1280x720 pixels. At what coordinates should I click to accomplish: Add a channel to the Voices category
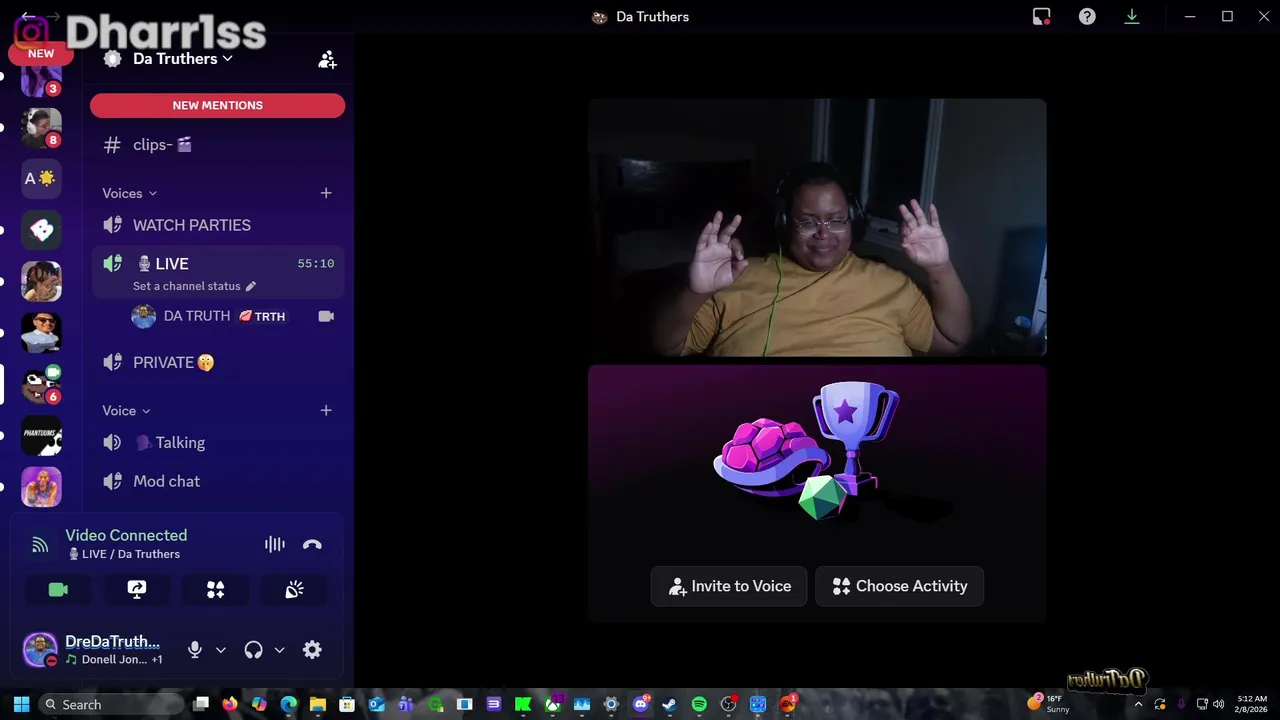pos(326,193)
